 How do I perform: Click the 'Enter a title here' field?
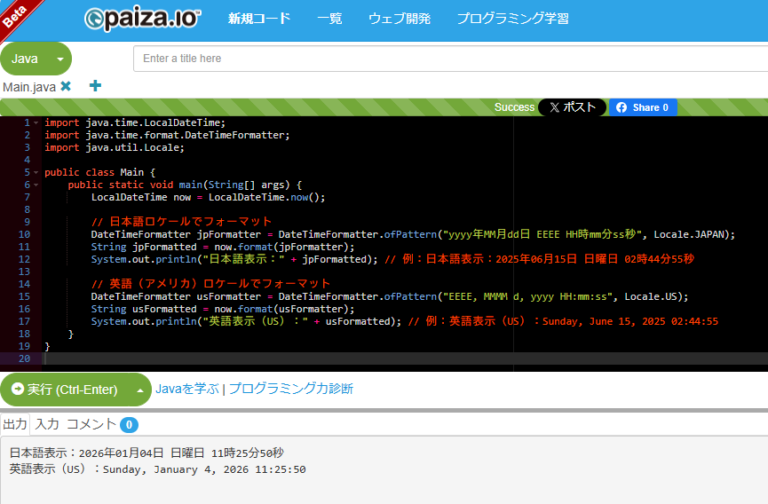[450, 59]
